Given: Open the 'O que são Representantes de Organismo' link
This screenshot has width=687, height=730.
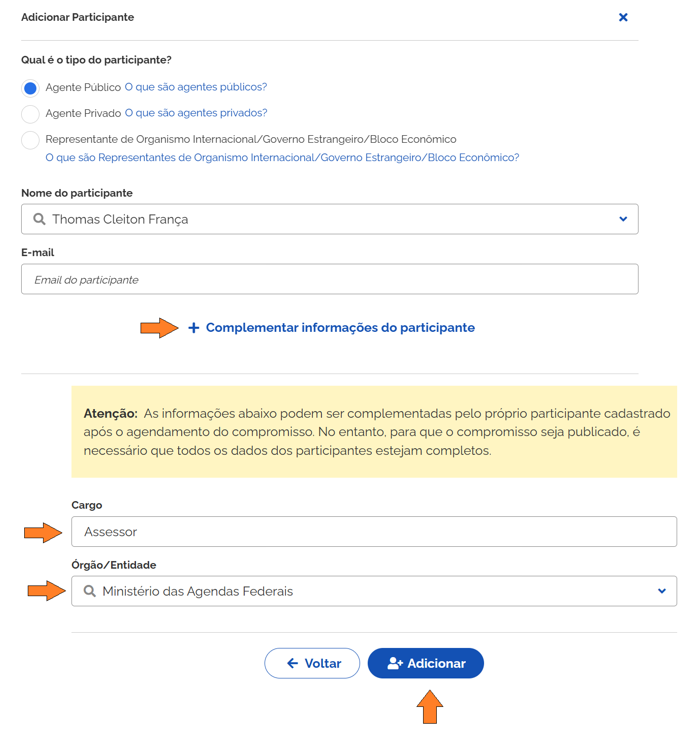Looking at the screenshot, I should 282,158.
